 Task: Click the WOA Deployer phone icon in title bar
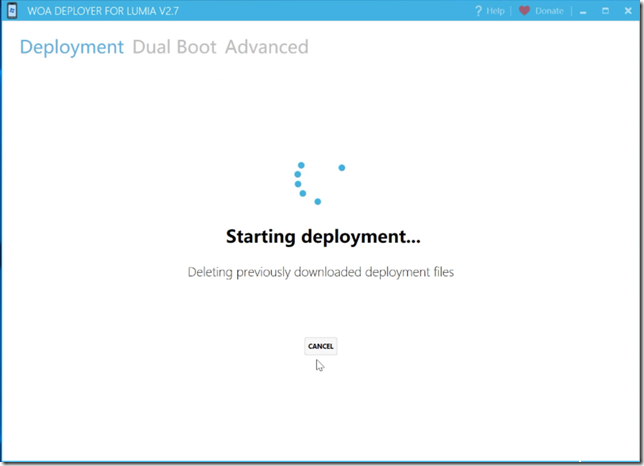(x=12, y=11)
